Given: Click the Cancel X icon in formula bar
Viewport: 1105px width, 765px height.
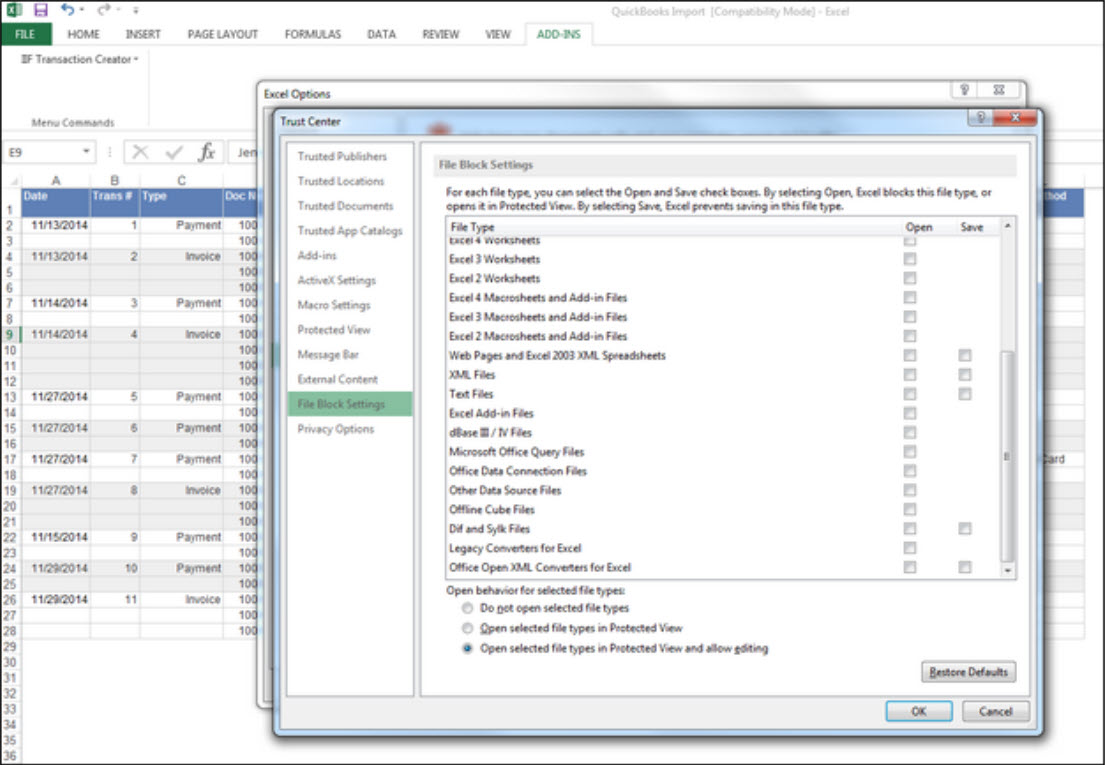Looking at the screenshot, I should click(x=140, y=151).
